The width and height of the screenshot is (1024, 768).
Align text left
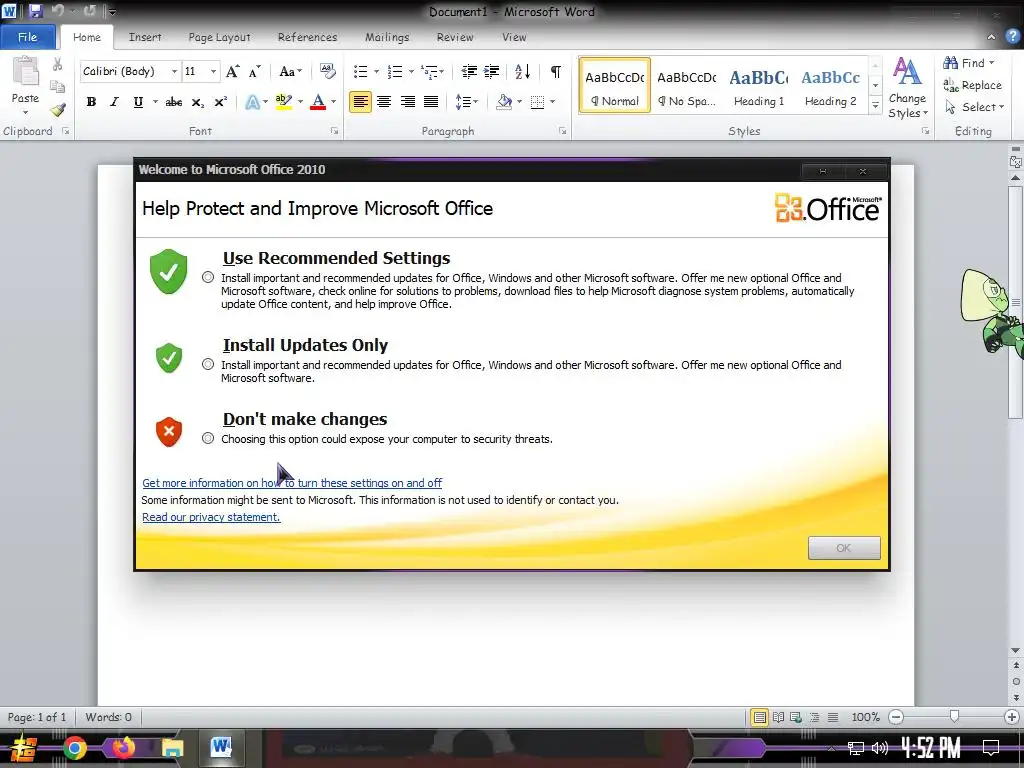[x=360, y=102]
